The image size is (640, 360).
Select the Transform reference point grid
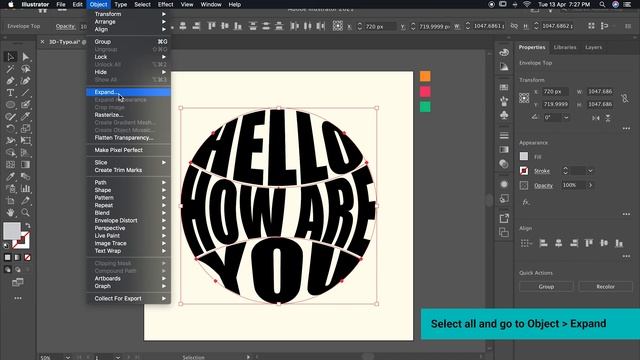524,98
